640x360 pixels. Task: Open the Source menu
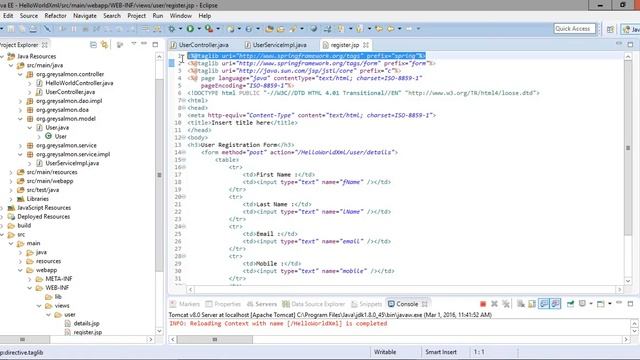(x=29, y=16)
